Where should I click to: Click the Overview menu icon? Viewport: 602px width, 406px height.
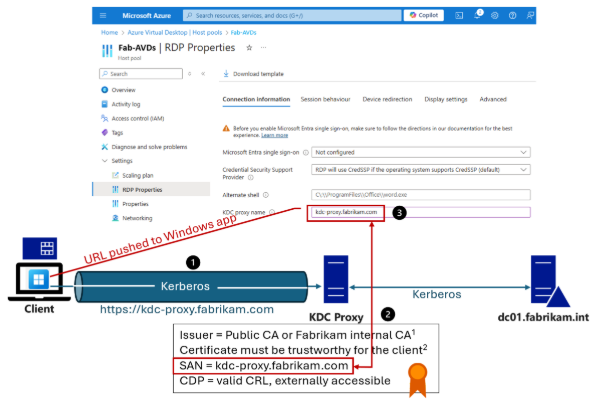(104, 90)
